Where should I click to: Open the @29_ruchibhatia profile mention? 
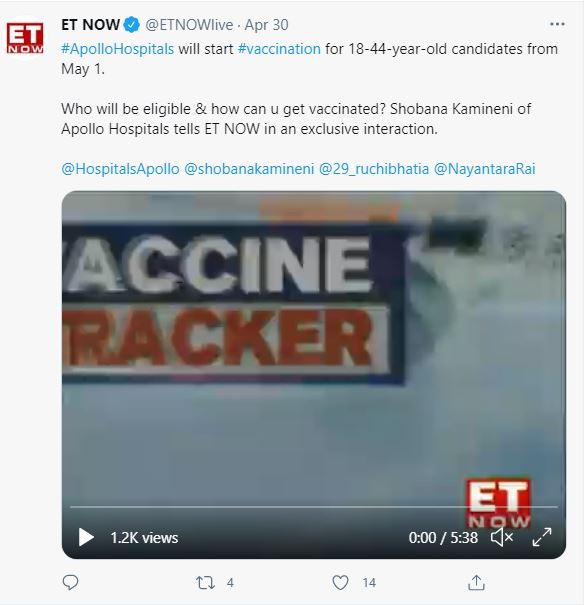tap(374, 169)
